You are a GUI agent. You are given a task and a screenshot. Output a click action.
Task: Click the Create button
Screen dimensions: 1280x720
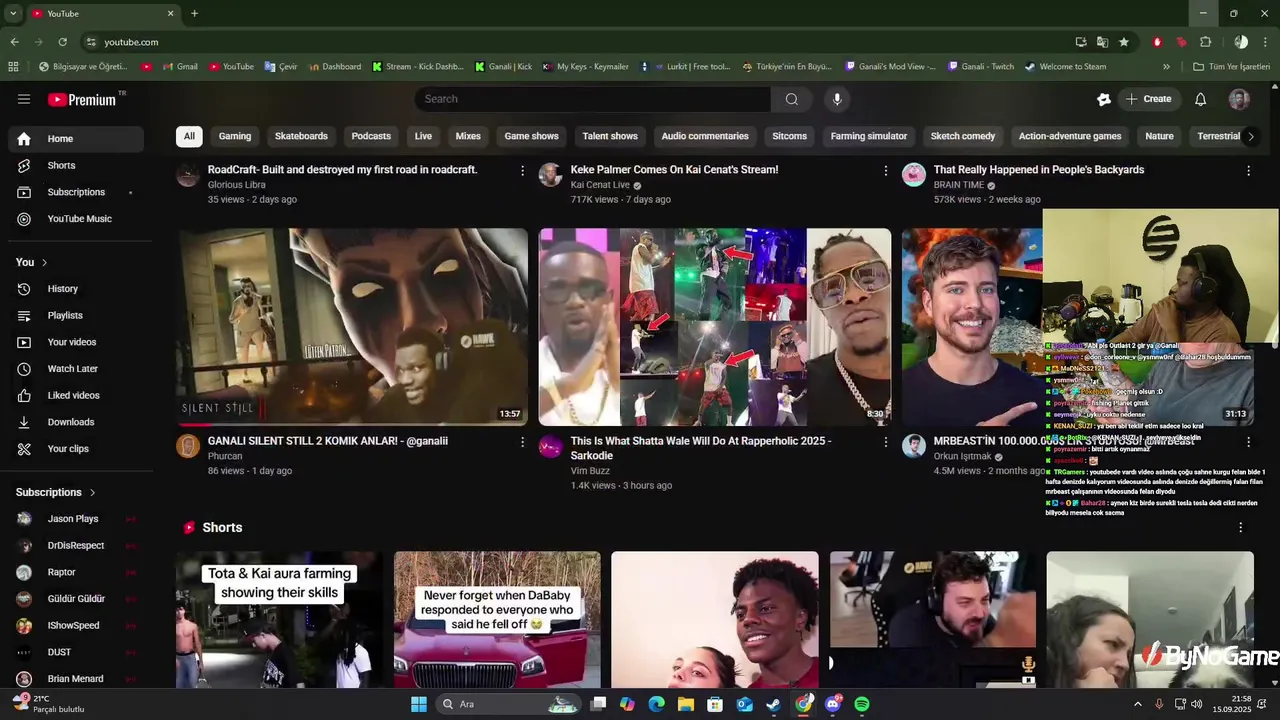[1148, 99]
